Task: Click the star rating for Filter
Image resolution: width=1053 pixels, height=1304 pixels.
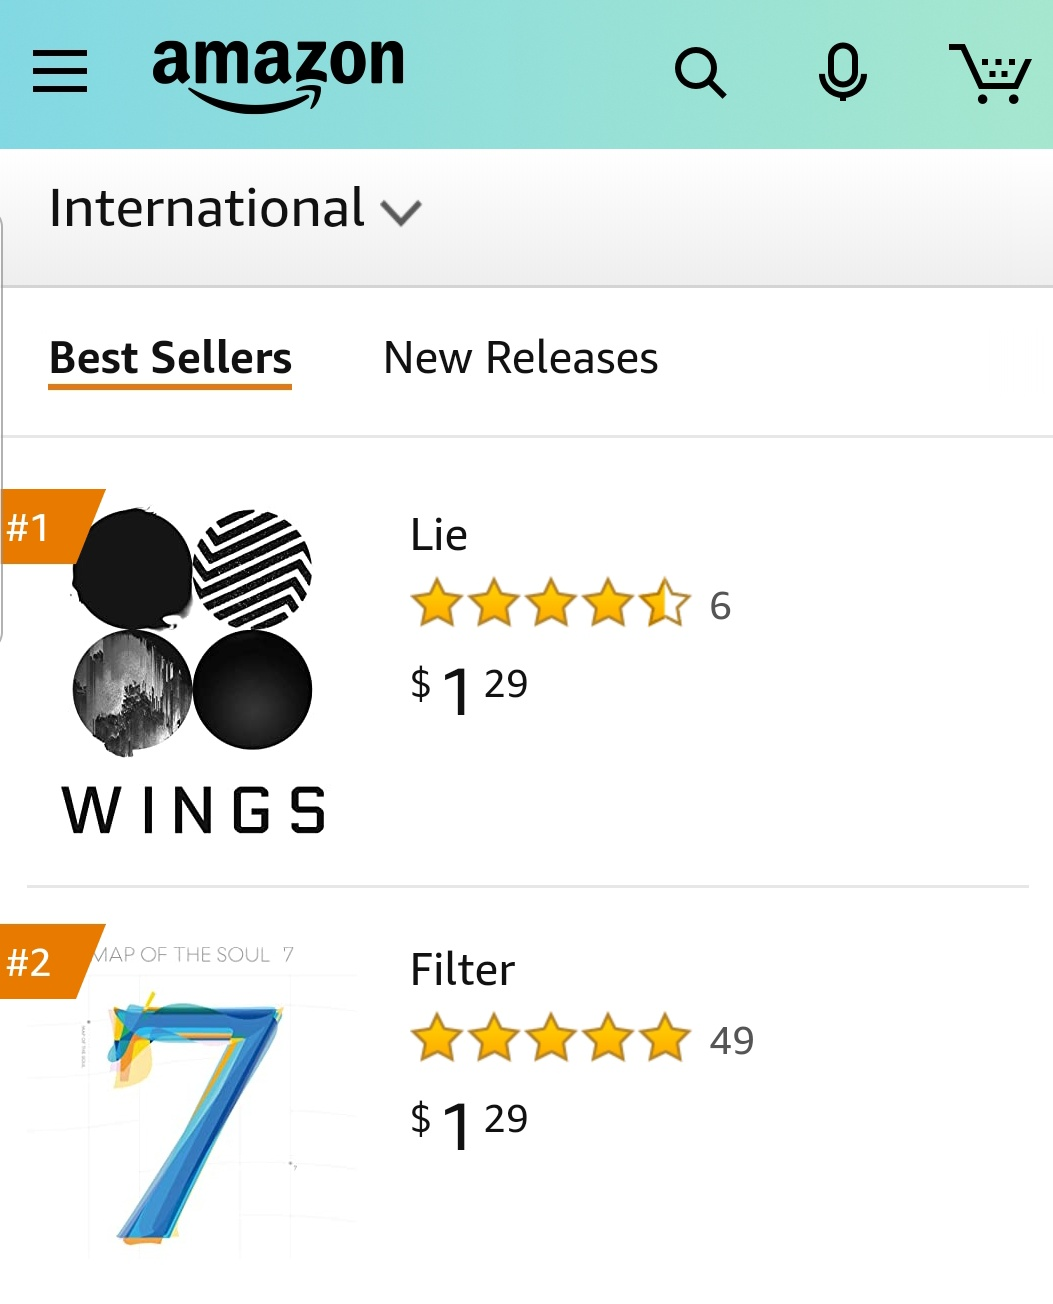Action: (550, 1039)
